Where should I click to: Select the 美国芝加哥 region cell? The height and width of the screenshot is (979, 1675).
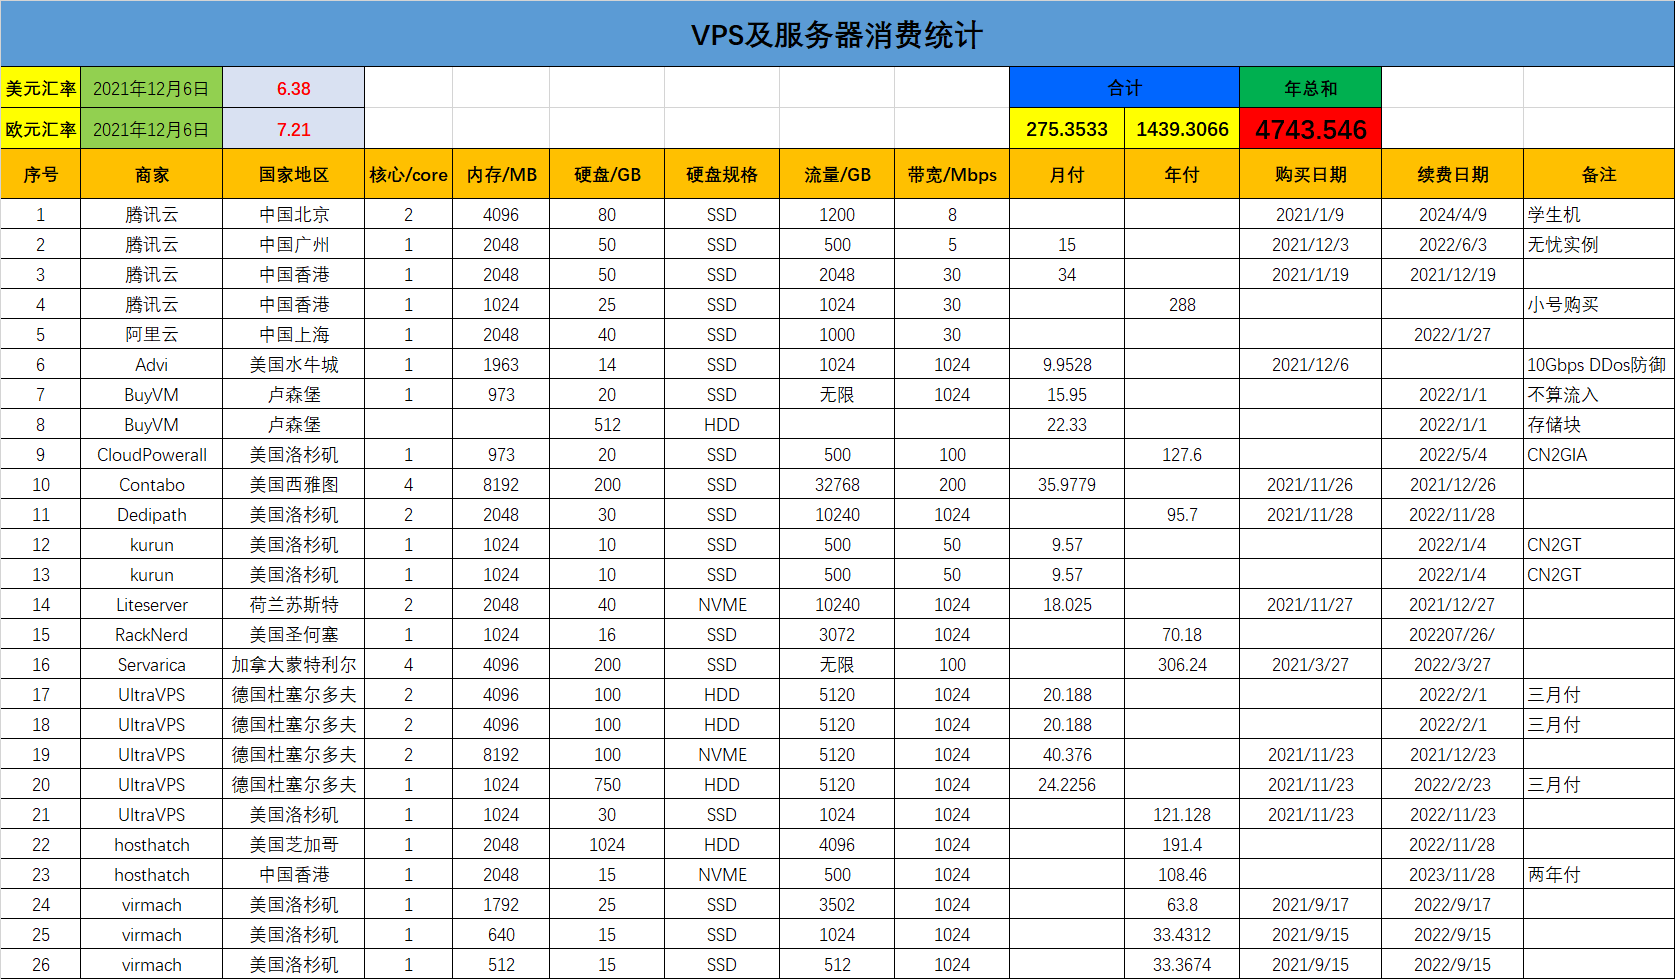pyautogui.click(x=293, y=844)
